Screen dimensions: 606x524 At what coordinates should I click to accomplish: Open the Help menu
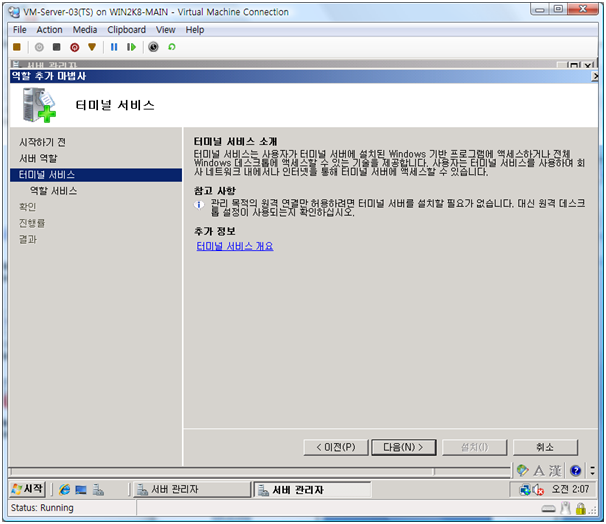pyautogui.click(x=194, y=30)
